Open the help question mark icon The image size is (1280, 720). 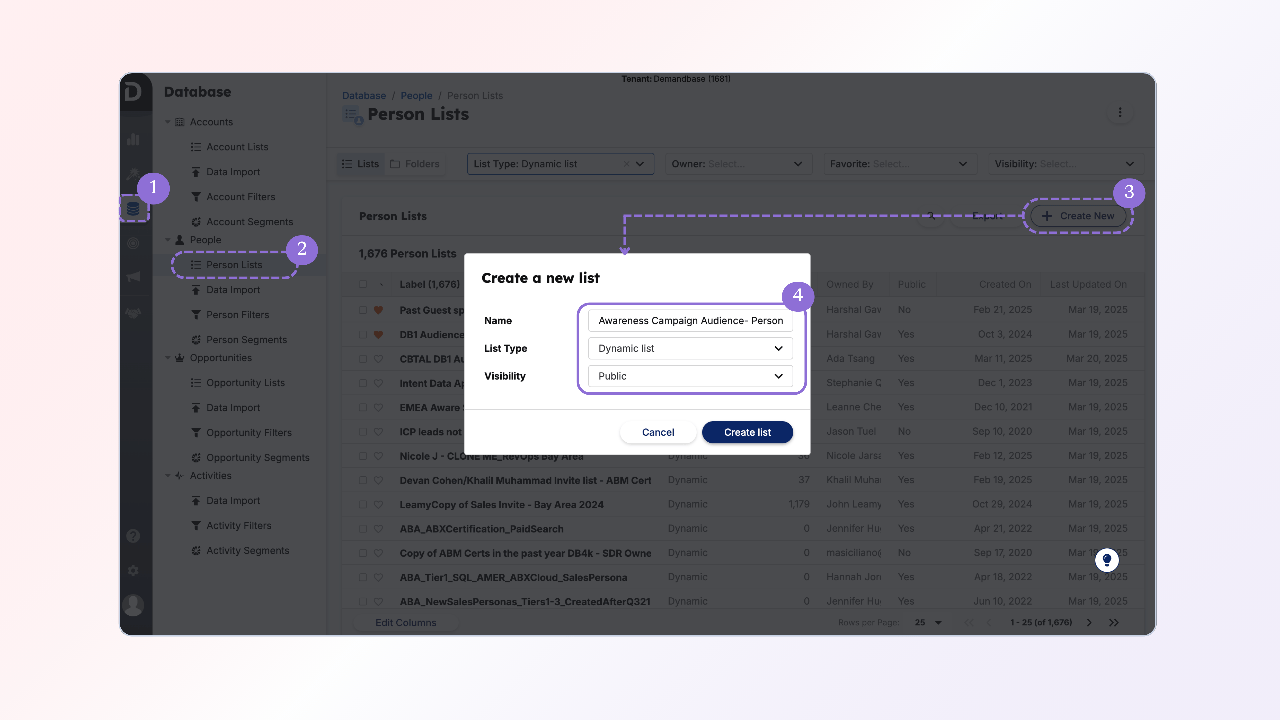[x=133, y=536]
